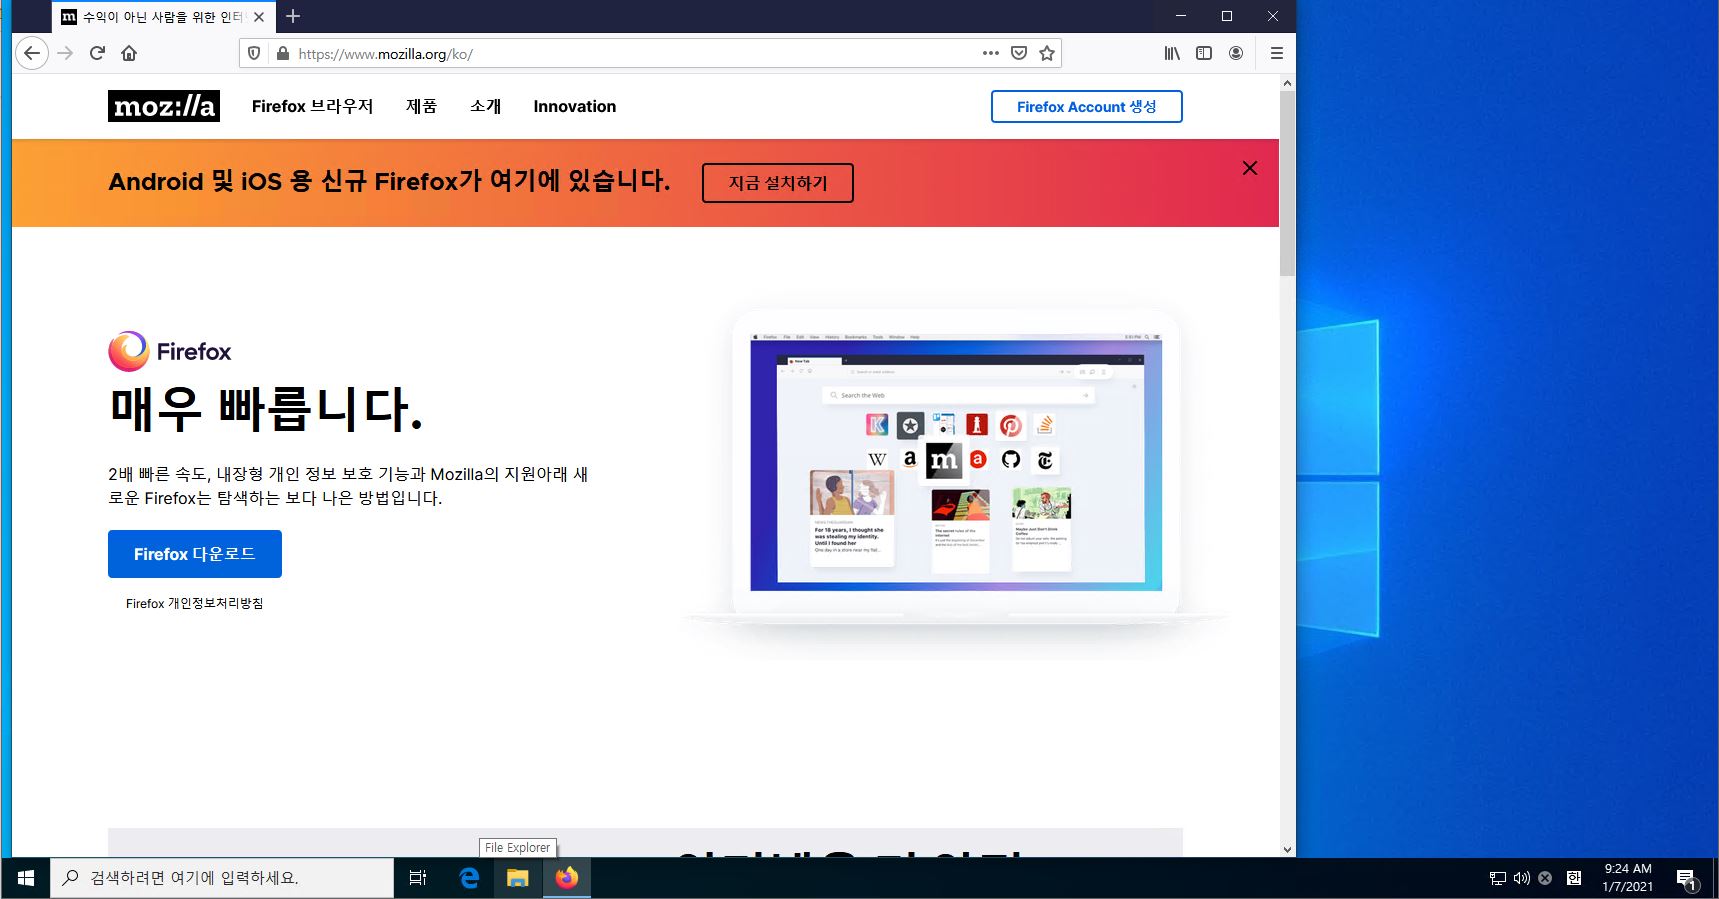This screenshot has height=899, width=1719.
Task: Dismiss the orange promo banner
Action: pyautogui.click(x=1250, y=168)
